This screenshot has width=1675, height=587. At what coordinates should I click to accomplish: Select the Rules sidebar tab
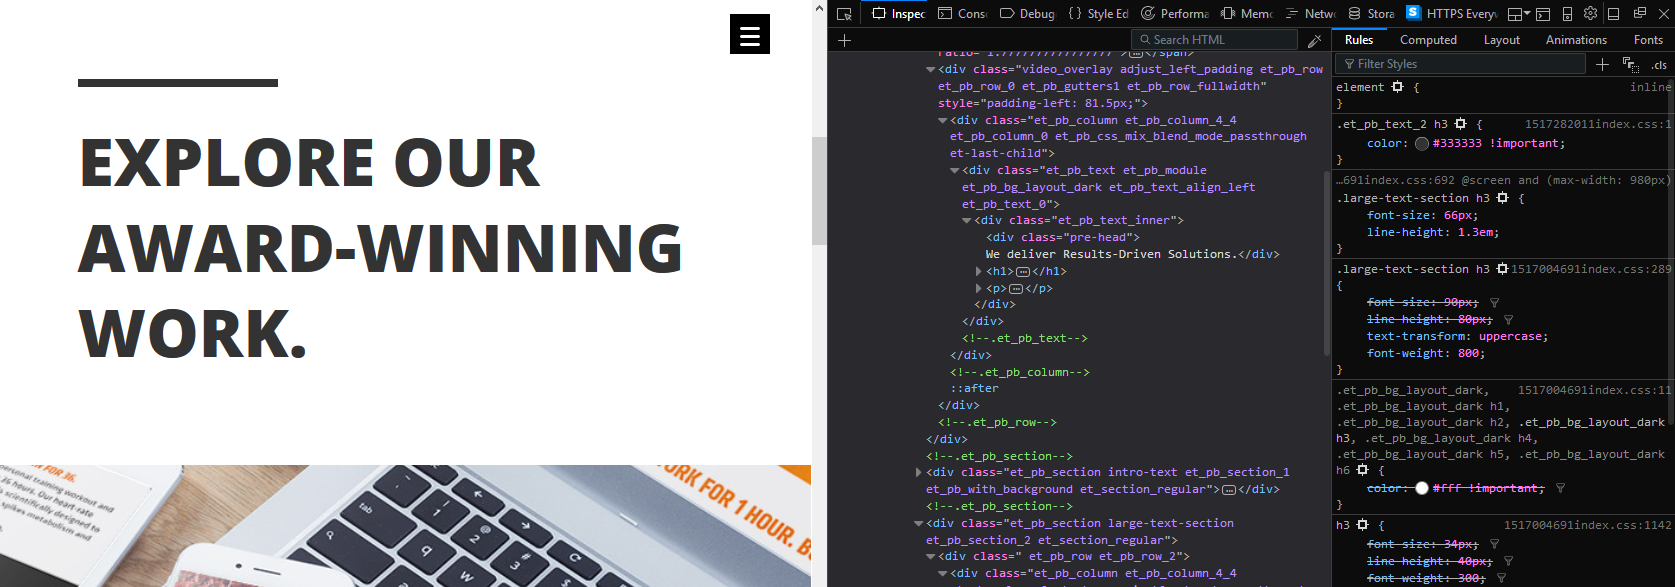click(1359, 40)
